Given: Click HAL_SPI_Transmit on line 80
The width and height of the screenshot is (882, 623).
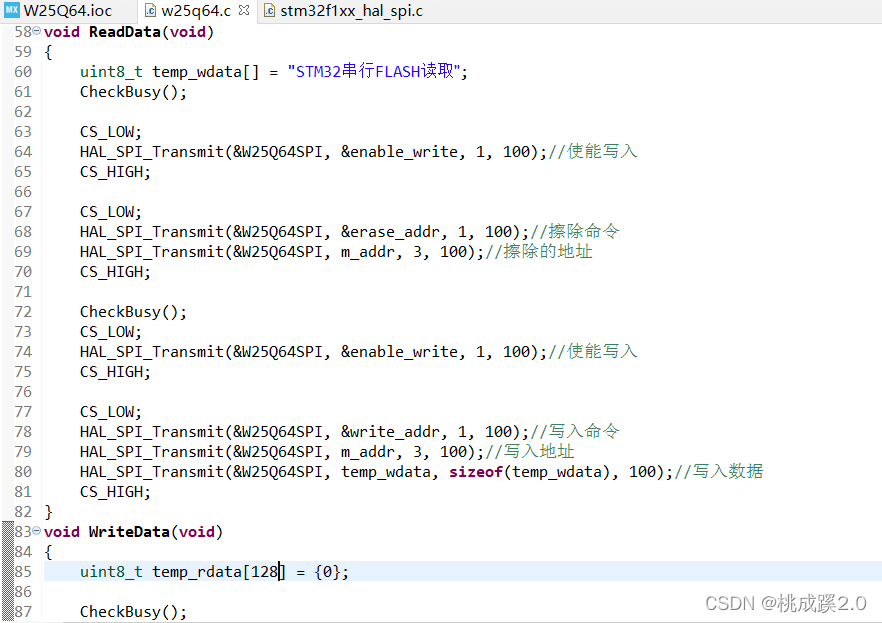Looking at the screenshot, I should click(x=152, y=472).
